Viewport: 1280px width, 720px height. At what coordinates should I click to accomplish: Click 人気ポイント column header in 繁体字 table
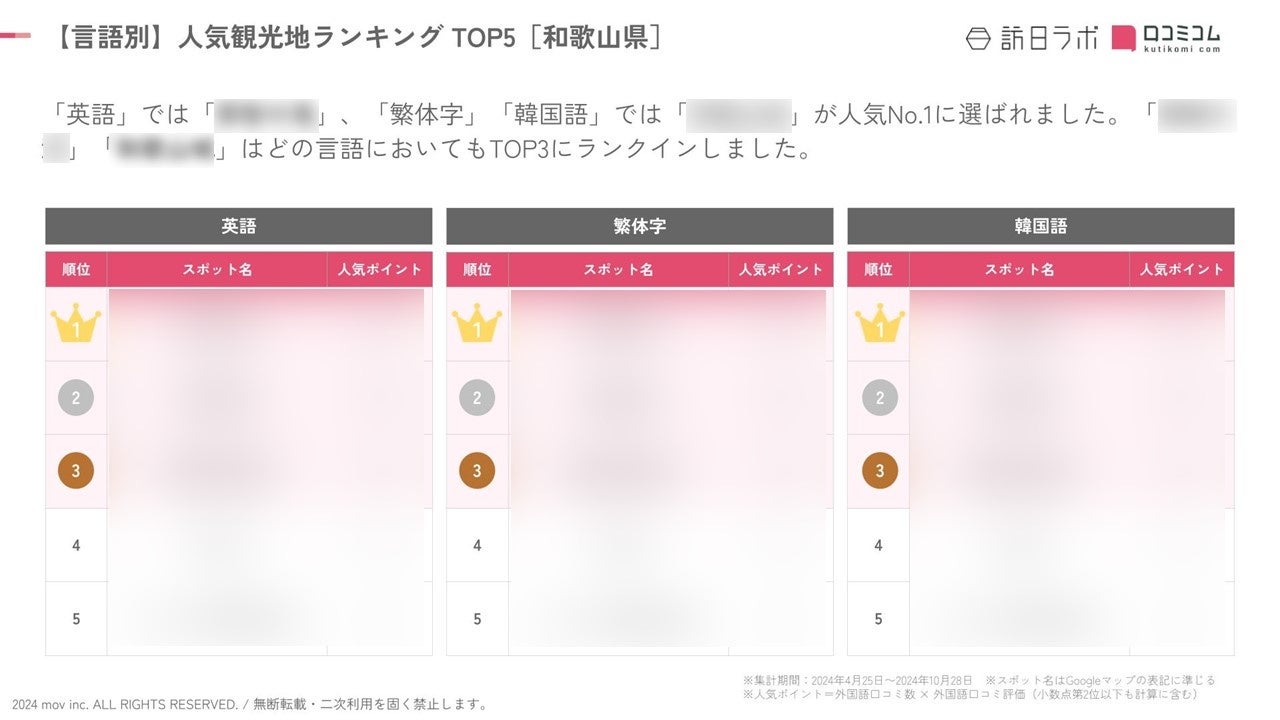click(780, 270)
